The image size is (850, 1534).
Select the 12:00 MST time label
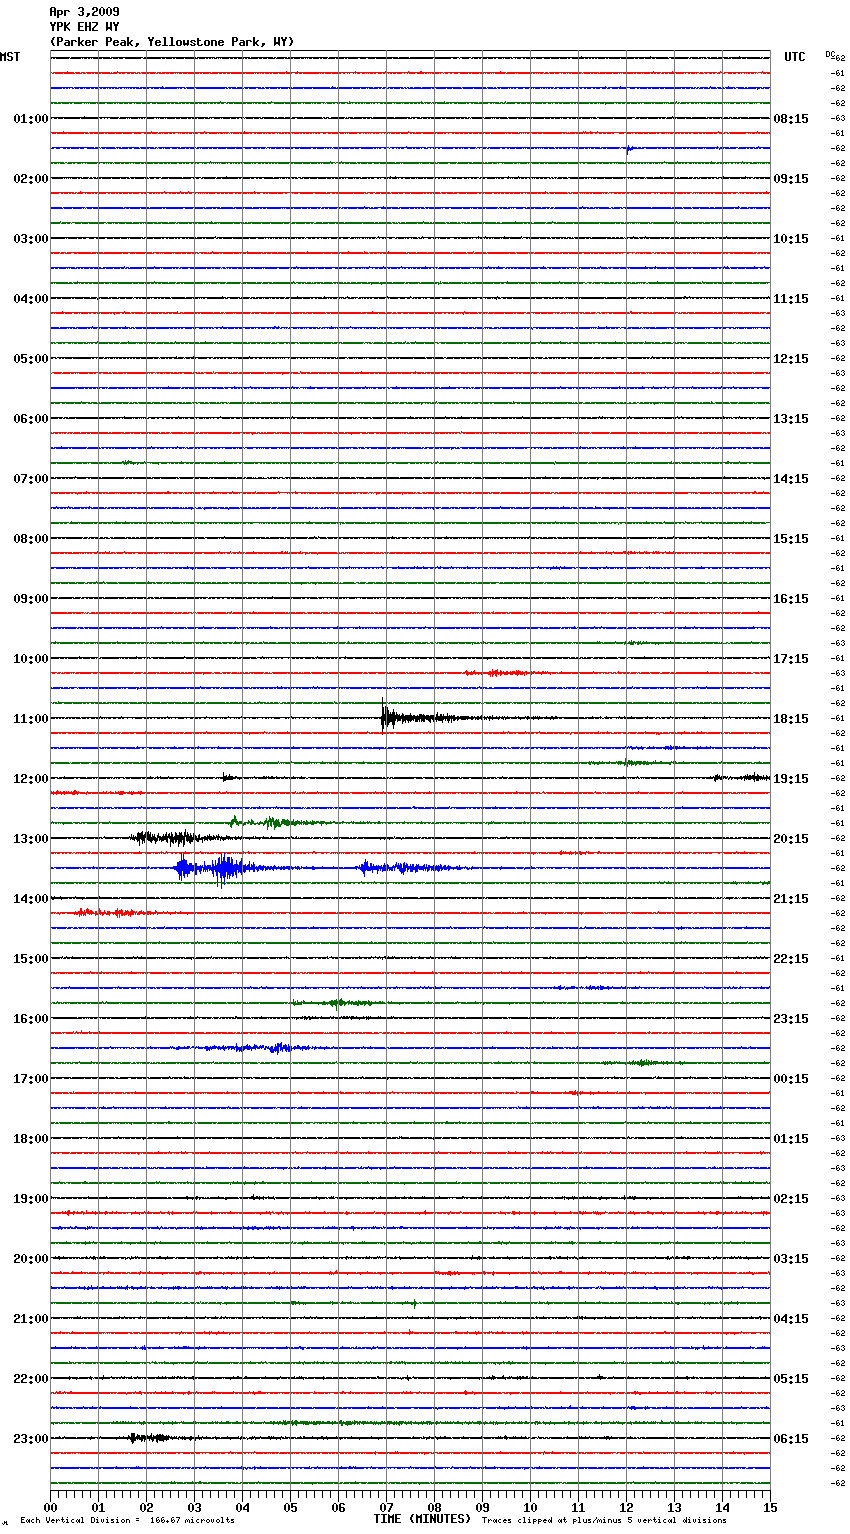tap(31, 779)
